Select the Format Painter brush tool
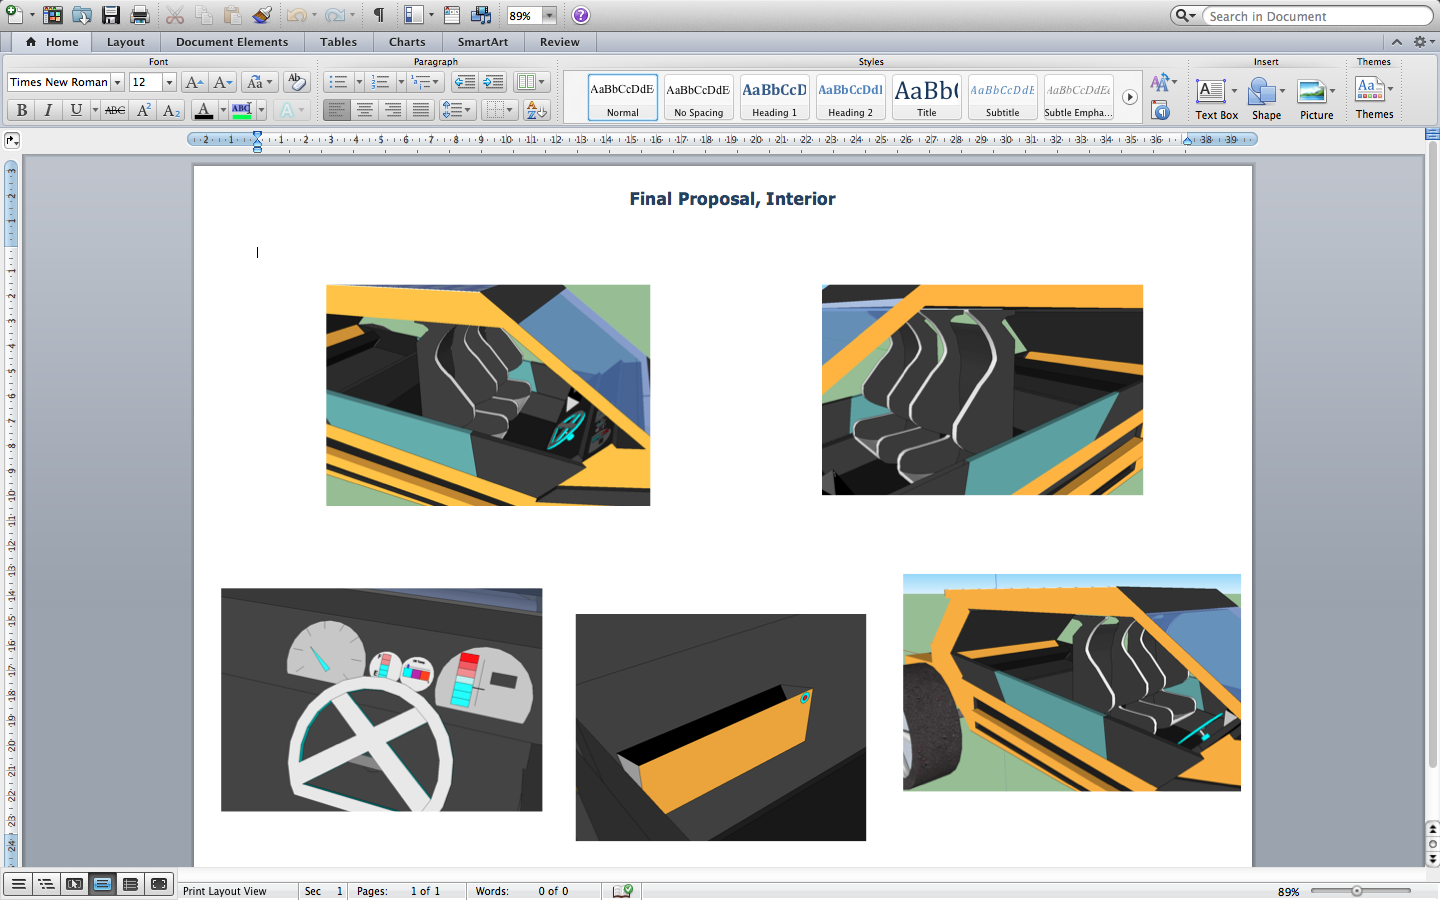Image resolution: width=1440 pixels, height=900 pixels. click(x=261, y=14)
